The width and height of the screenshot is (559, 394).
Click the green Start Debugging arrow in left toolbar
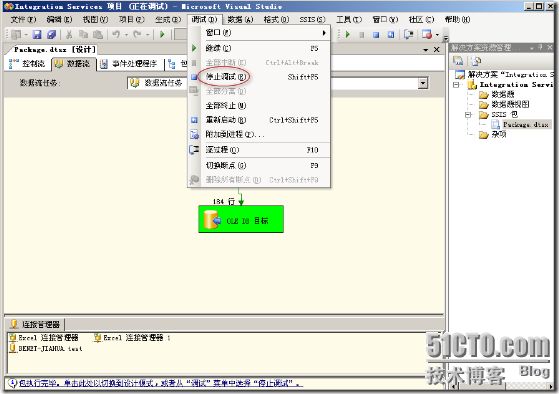163,35
